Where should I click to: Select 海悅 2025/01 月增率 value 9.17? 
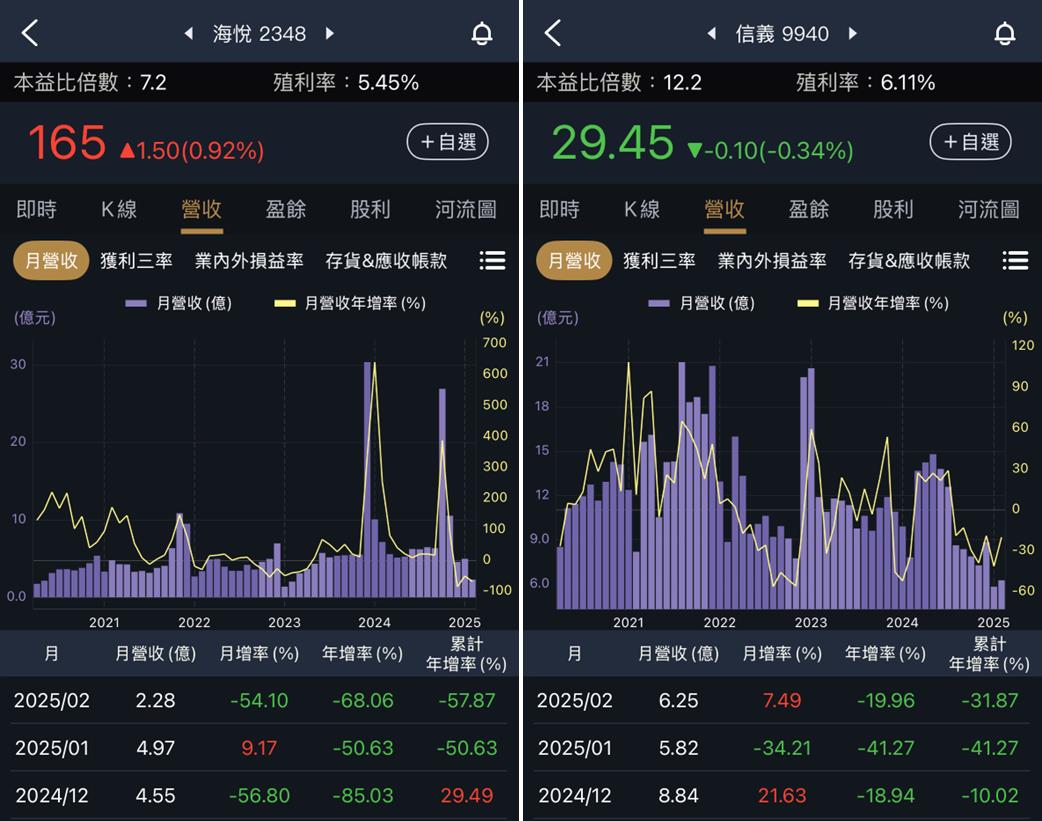coord(259,748)
